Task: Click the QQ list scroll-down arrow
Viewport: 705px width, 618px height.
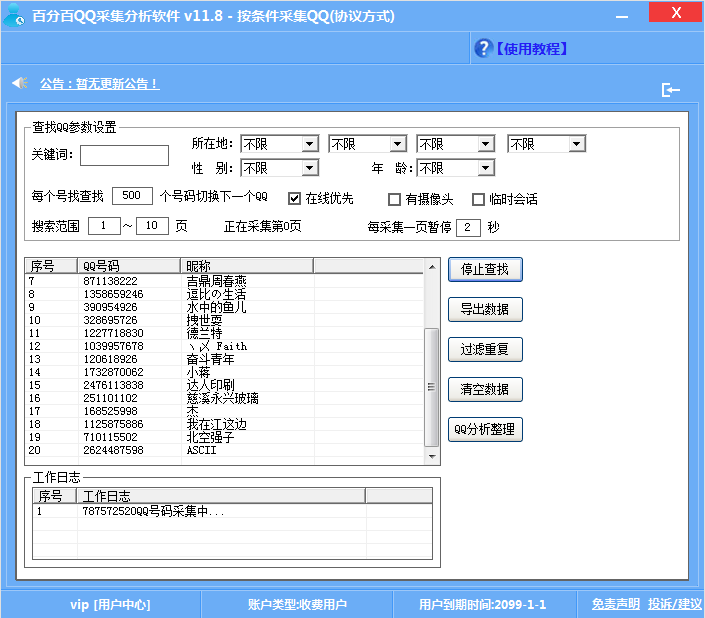Action: pos(431,455)
